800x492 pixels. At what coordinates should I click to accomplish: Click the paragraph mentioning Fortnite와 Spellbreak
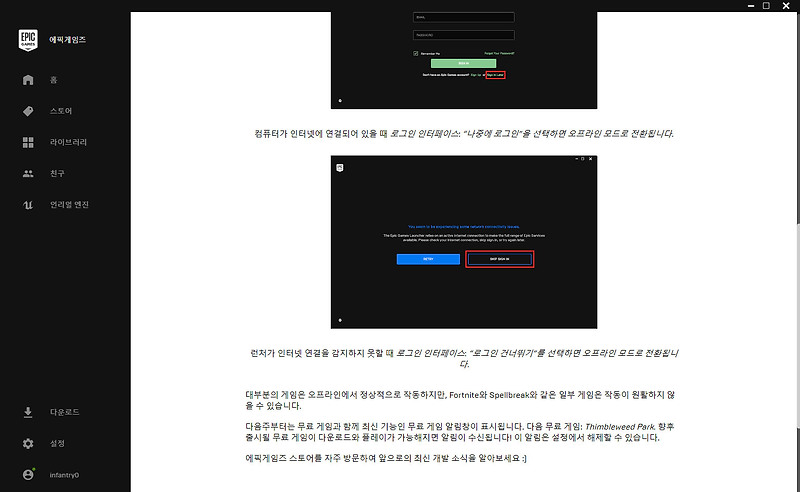[x=460, y=400]
